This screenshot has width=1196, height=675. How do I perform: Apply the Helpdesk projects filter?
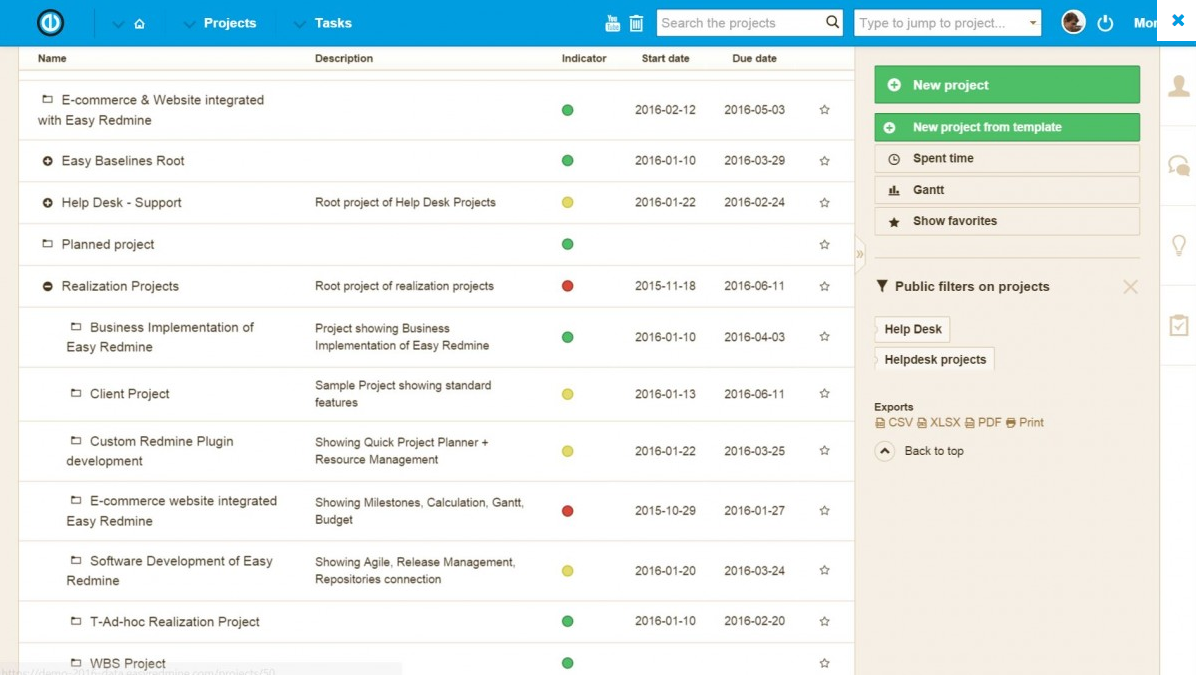coord(934,359)
